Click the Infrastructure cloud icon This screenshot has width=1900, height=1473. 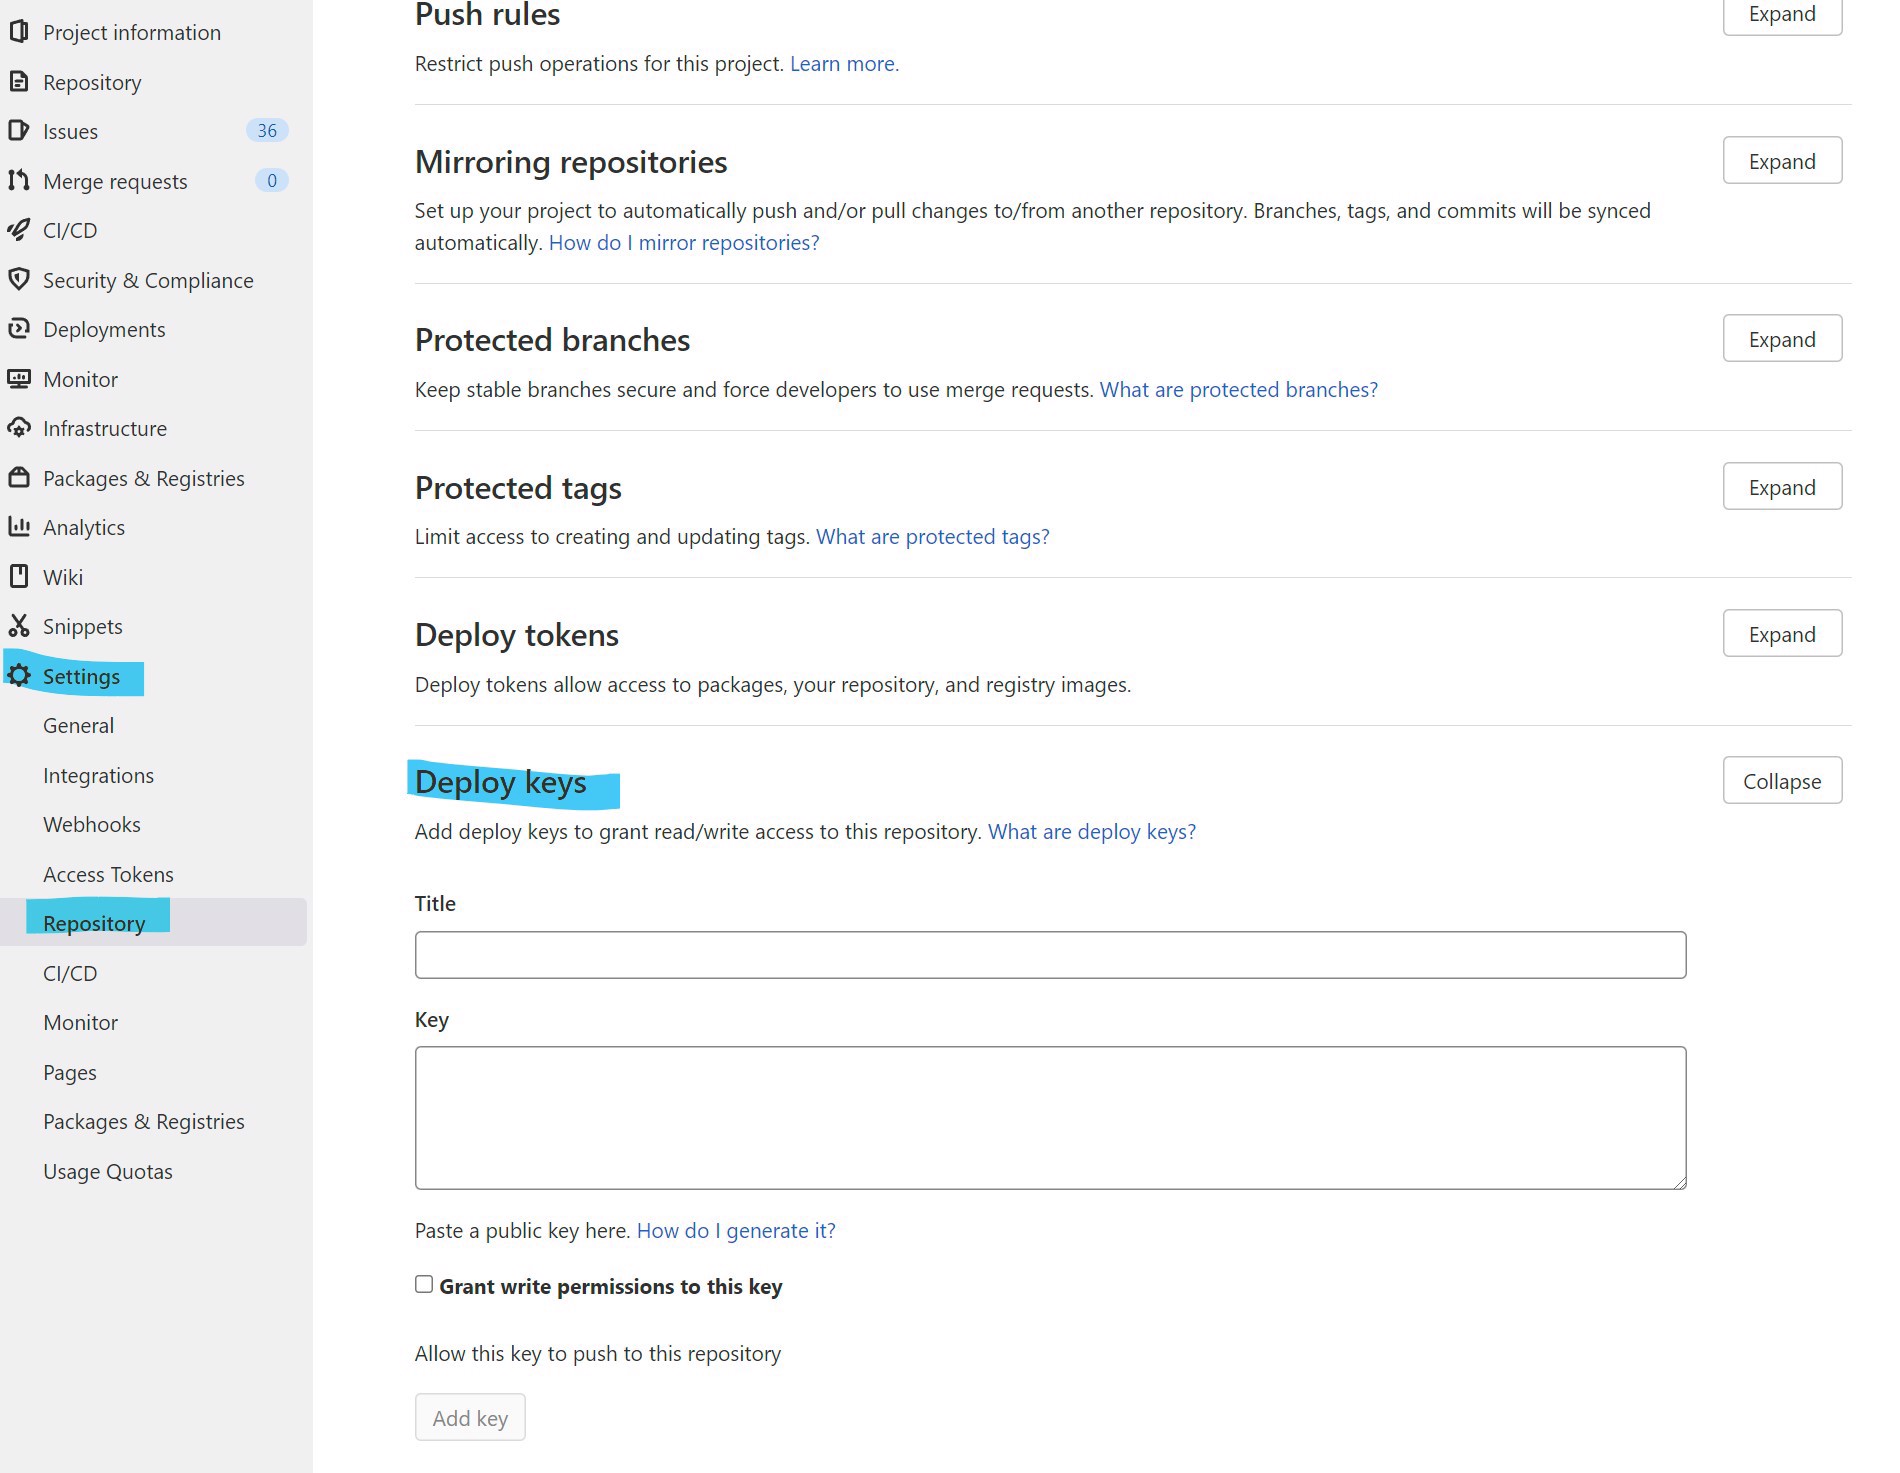(19, 428)
